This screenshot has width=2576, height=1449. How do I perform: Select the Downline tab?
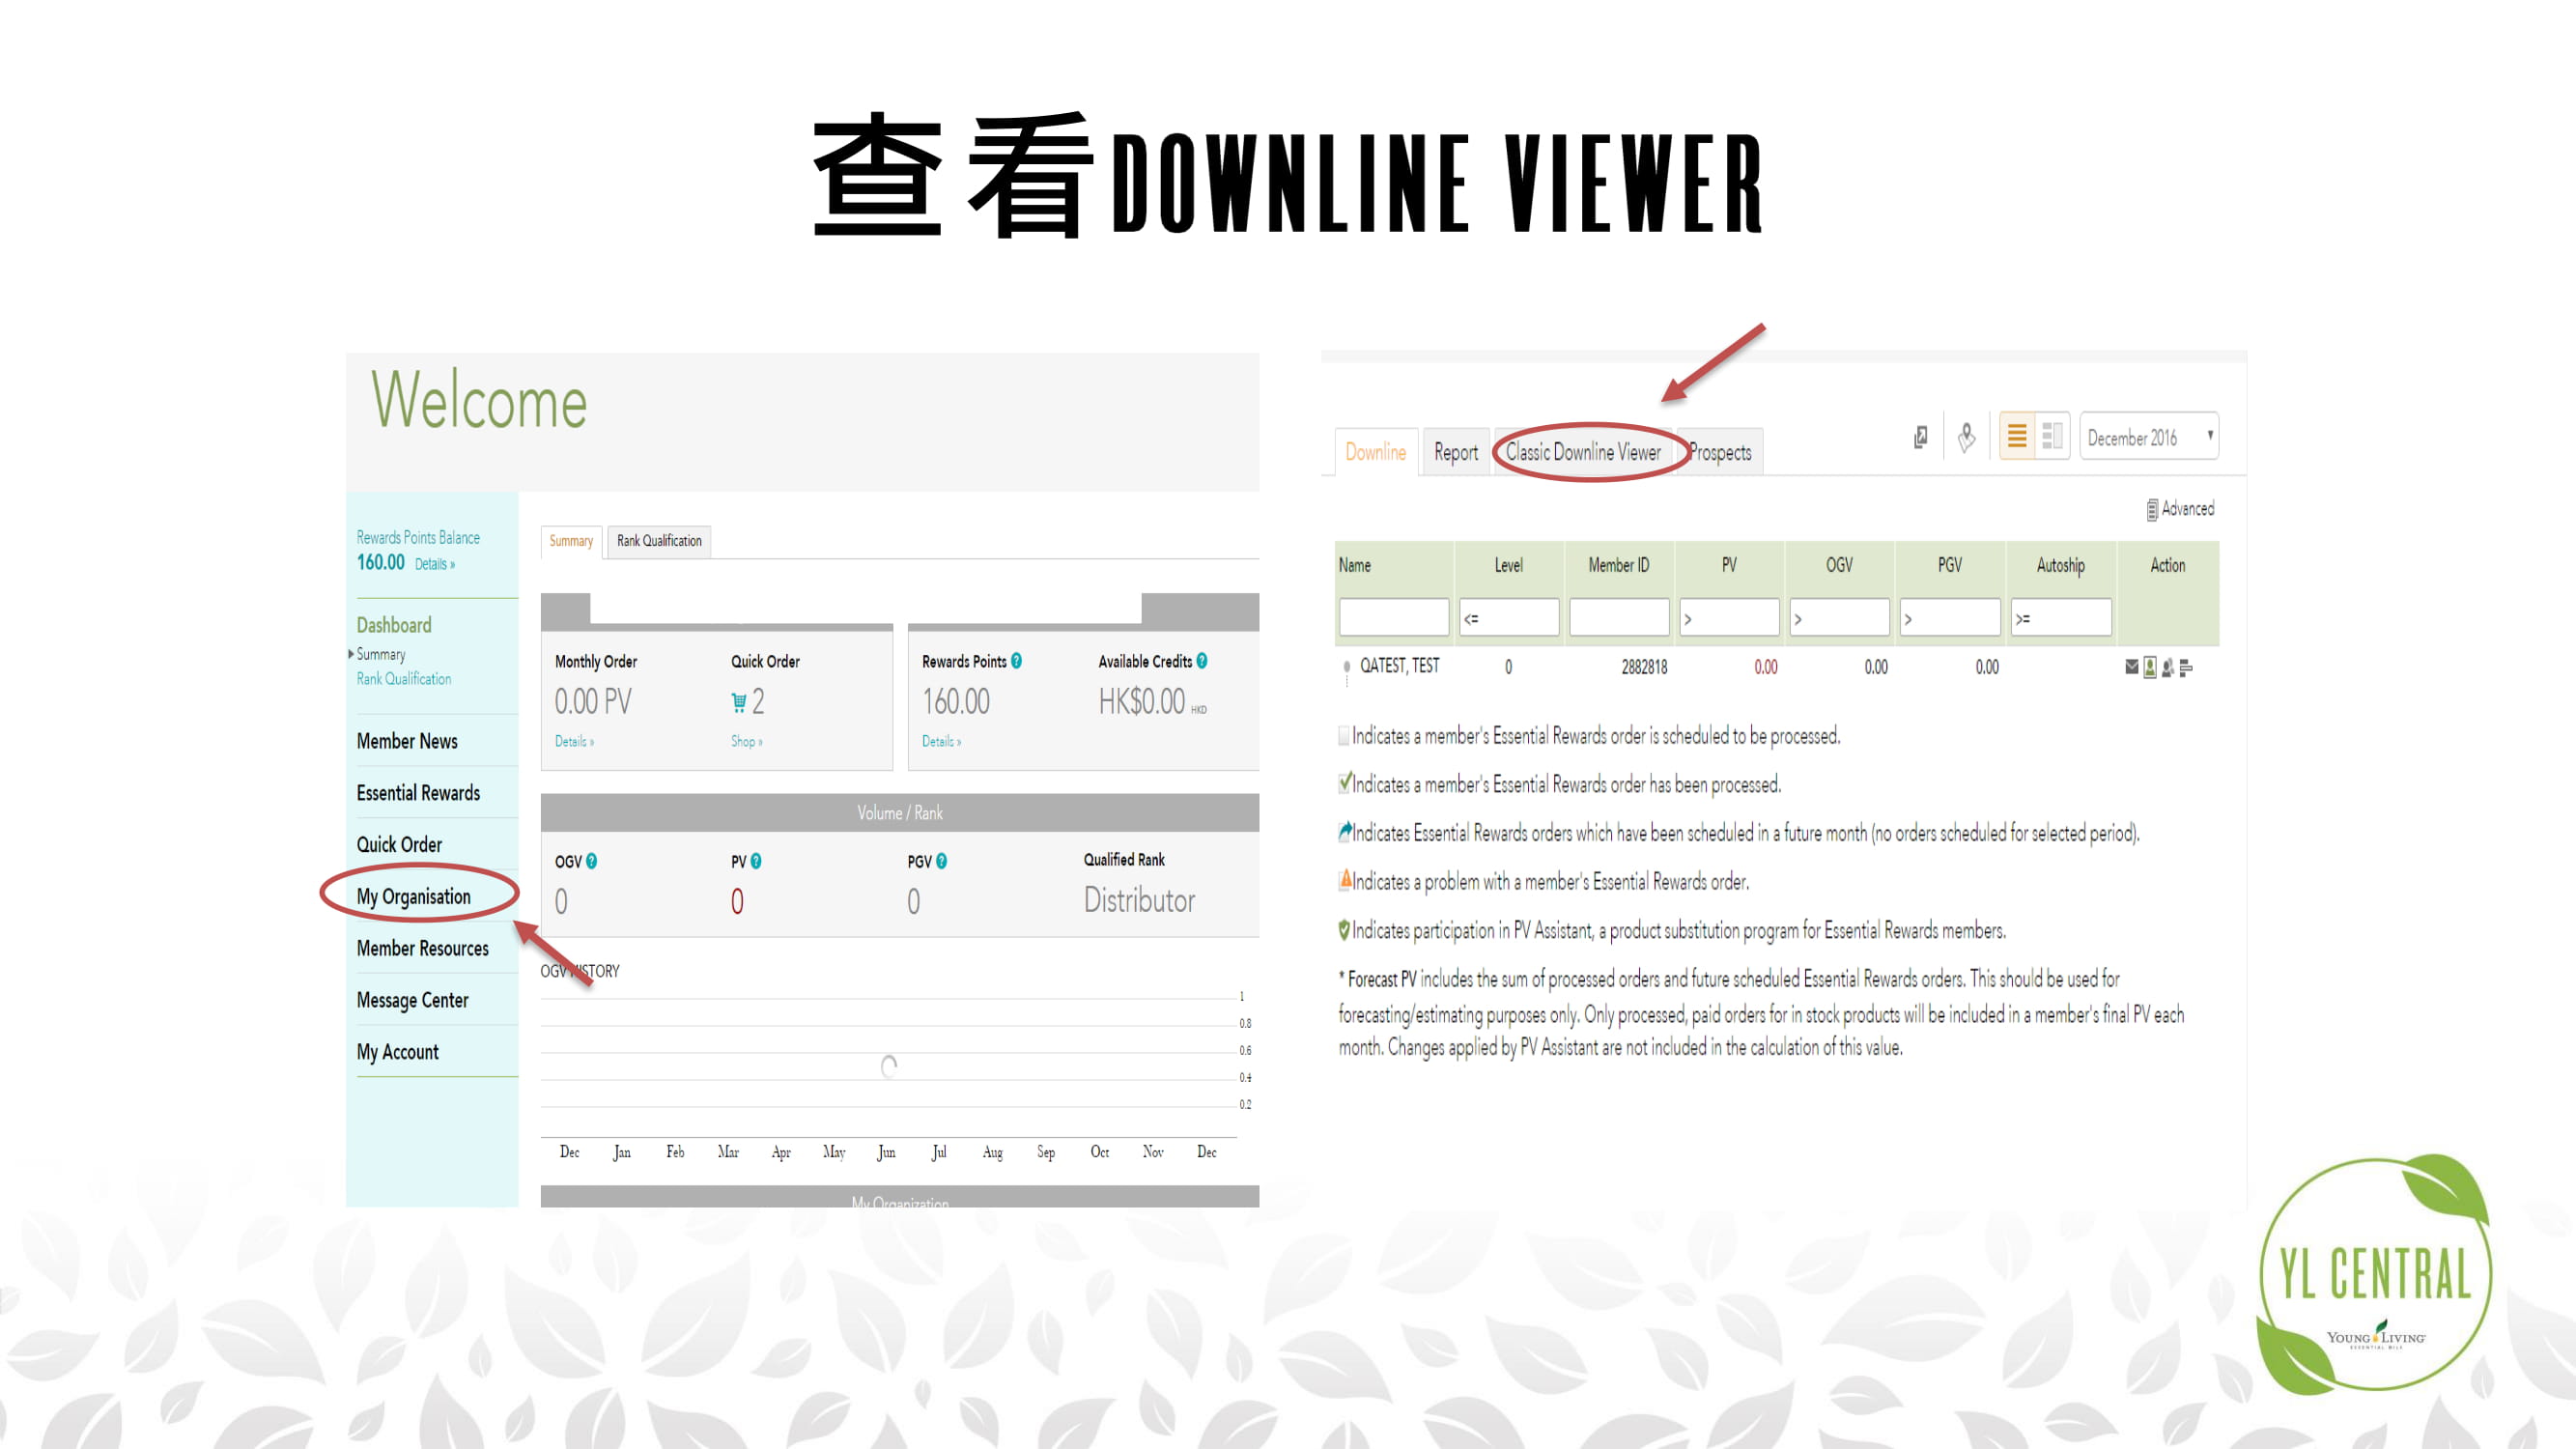[1375, 452]
